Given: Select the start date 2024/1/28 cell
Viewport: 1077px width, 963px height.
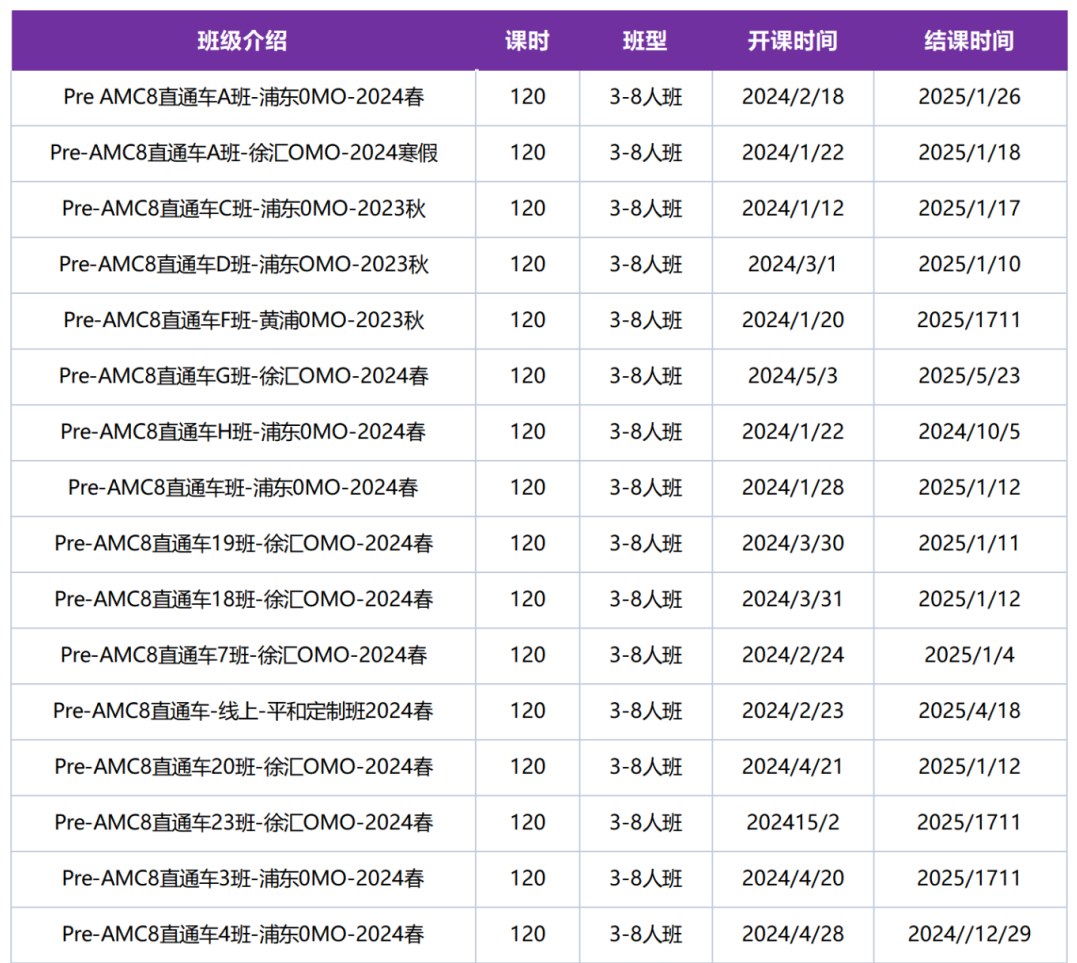Looking at the screenshot, I should [x=793, y=487].
